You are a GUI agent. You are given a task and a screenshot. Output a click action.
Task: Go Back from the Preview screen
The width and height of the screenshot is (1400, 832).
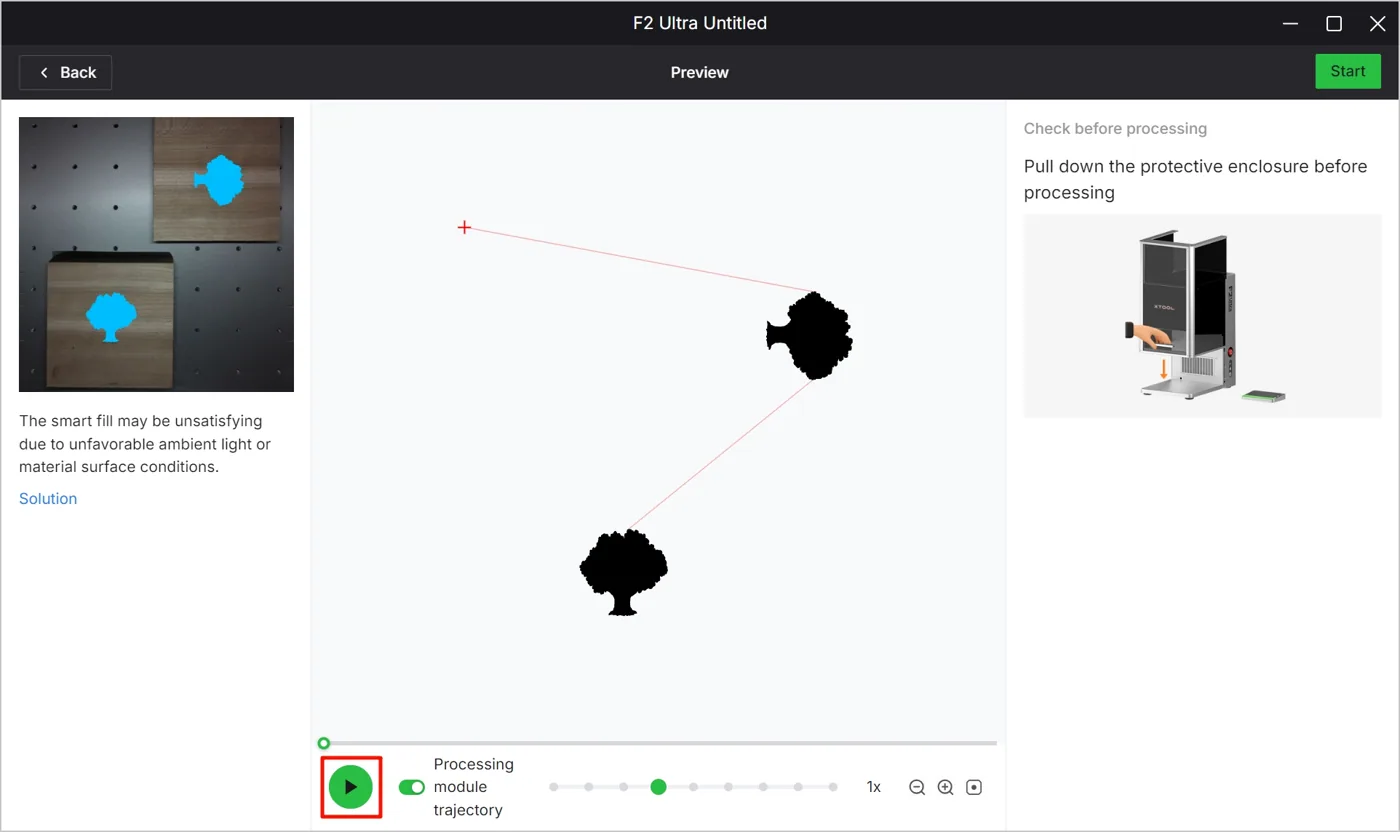point(66,72)
